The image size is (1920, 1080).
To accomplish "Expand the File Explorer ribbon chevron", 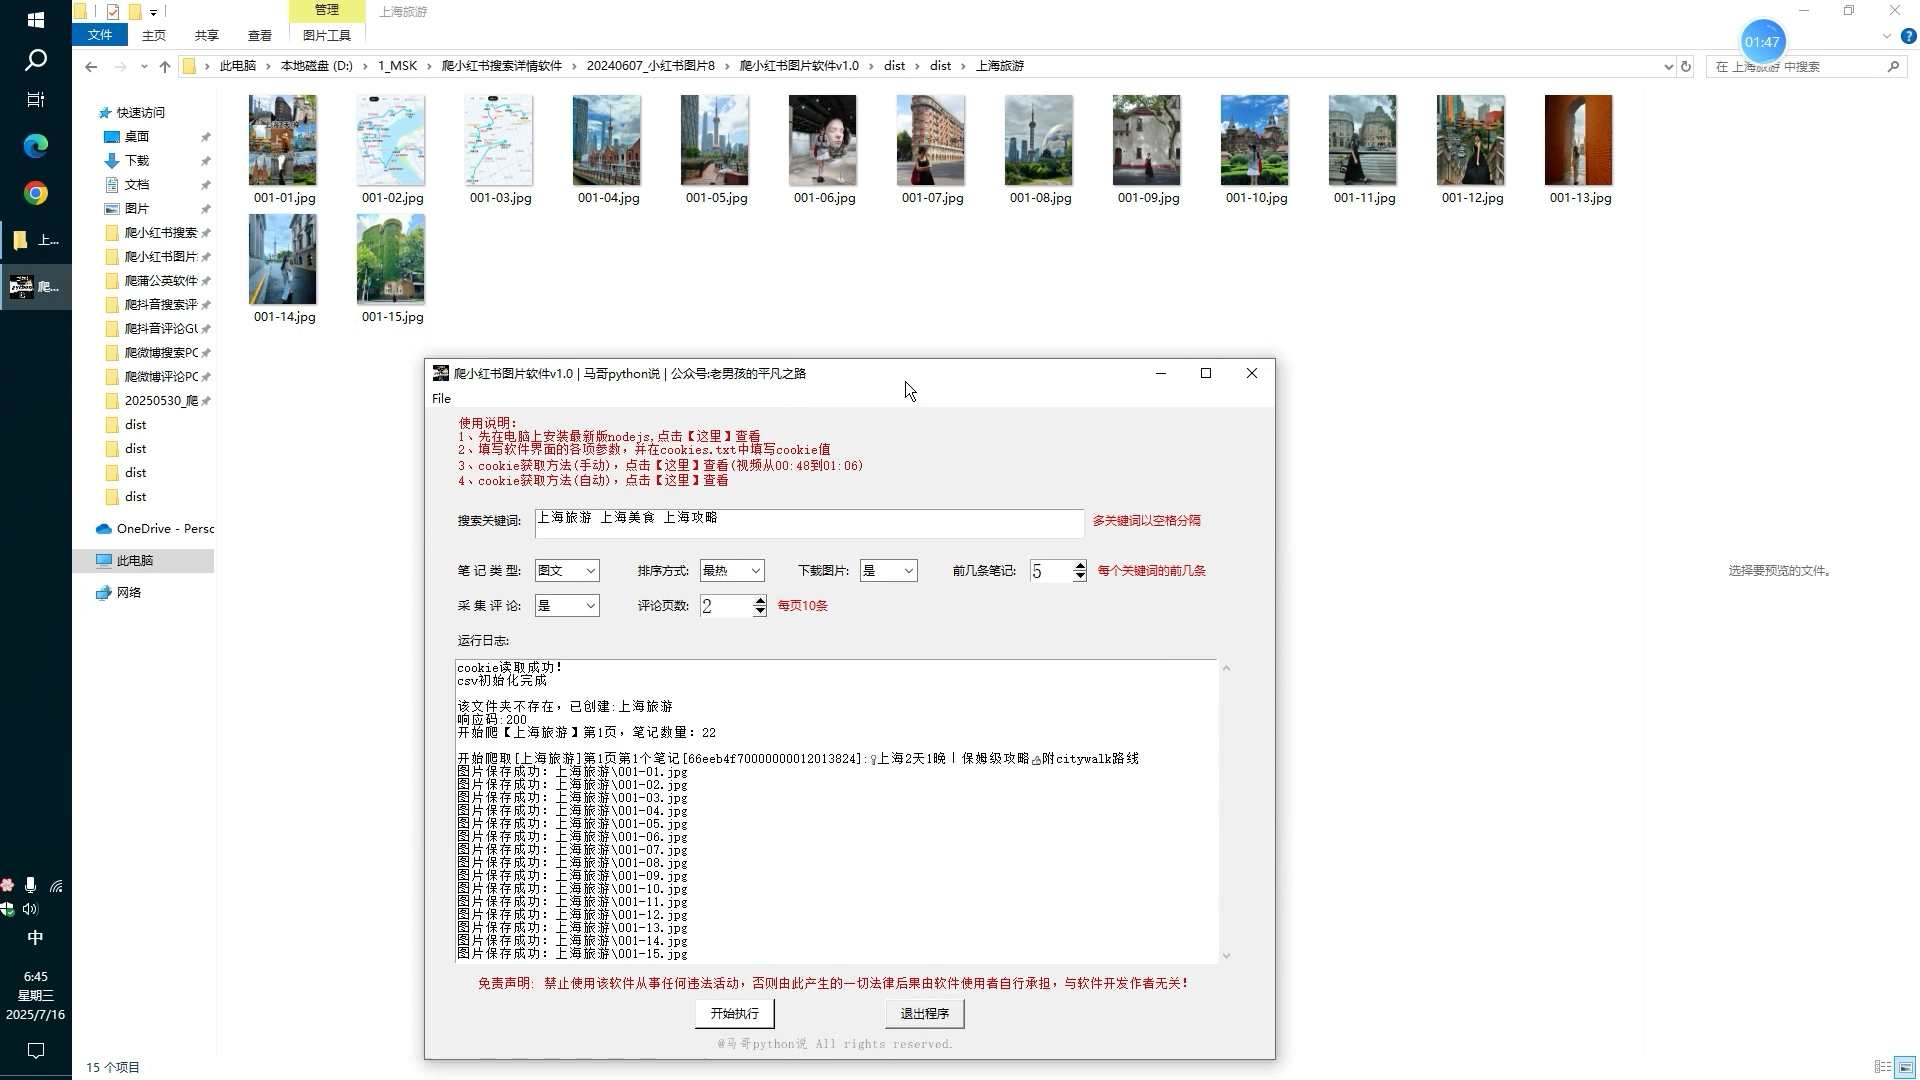I will coord(1886,36).
